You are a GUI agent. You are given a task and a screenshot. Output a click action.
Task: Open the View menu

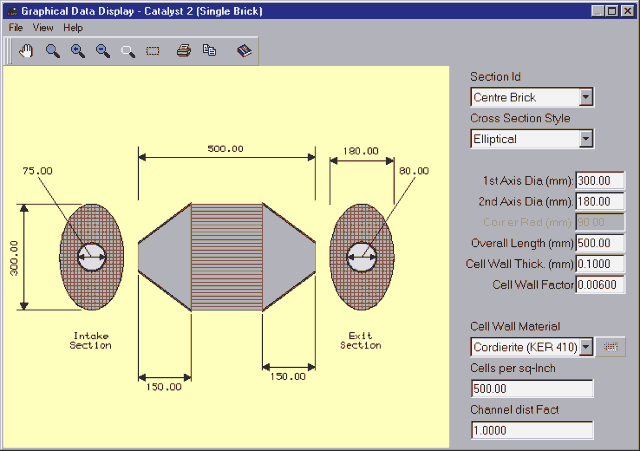tap(43, 28)
